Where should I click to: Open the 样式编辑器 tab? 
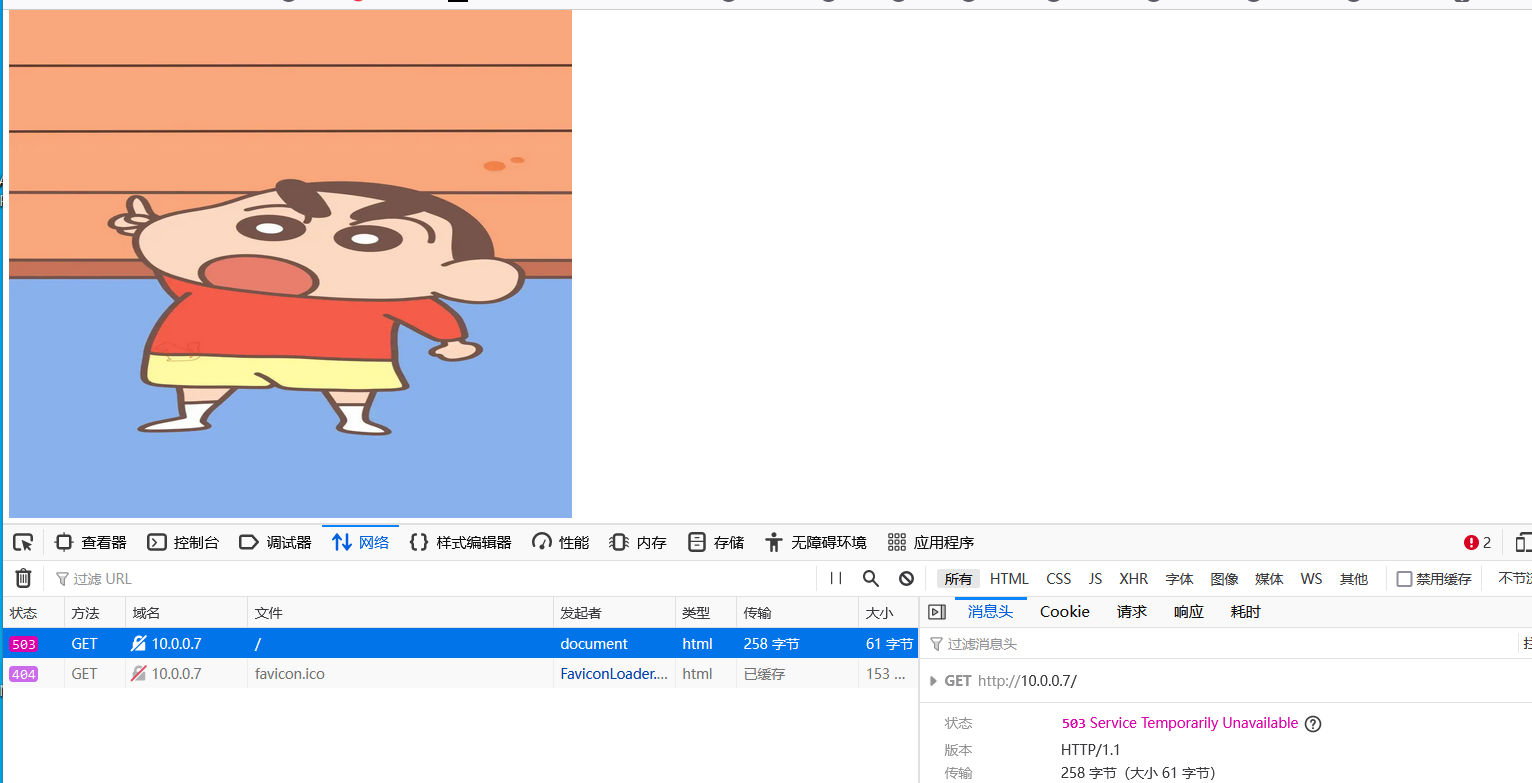pyautogui.click(x=460, y=542)
